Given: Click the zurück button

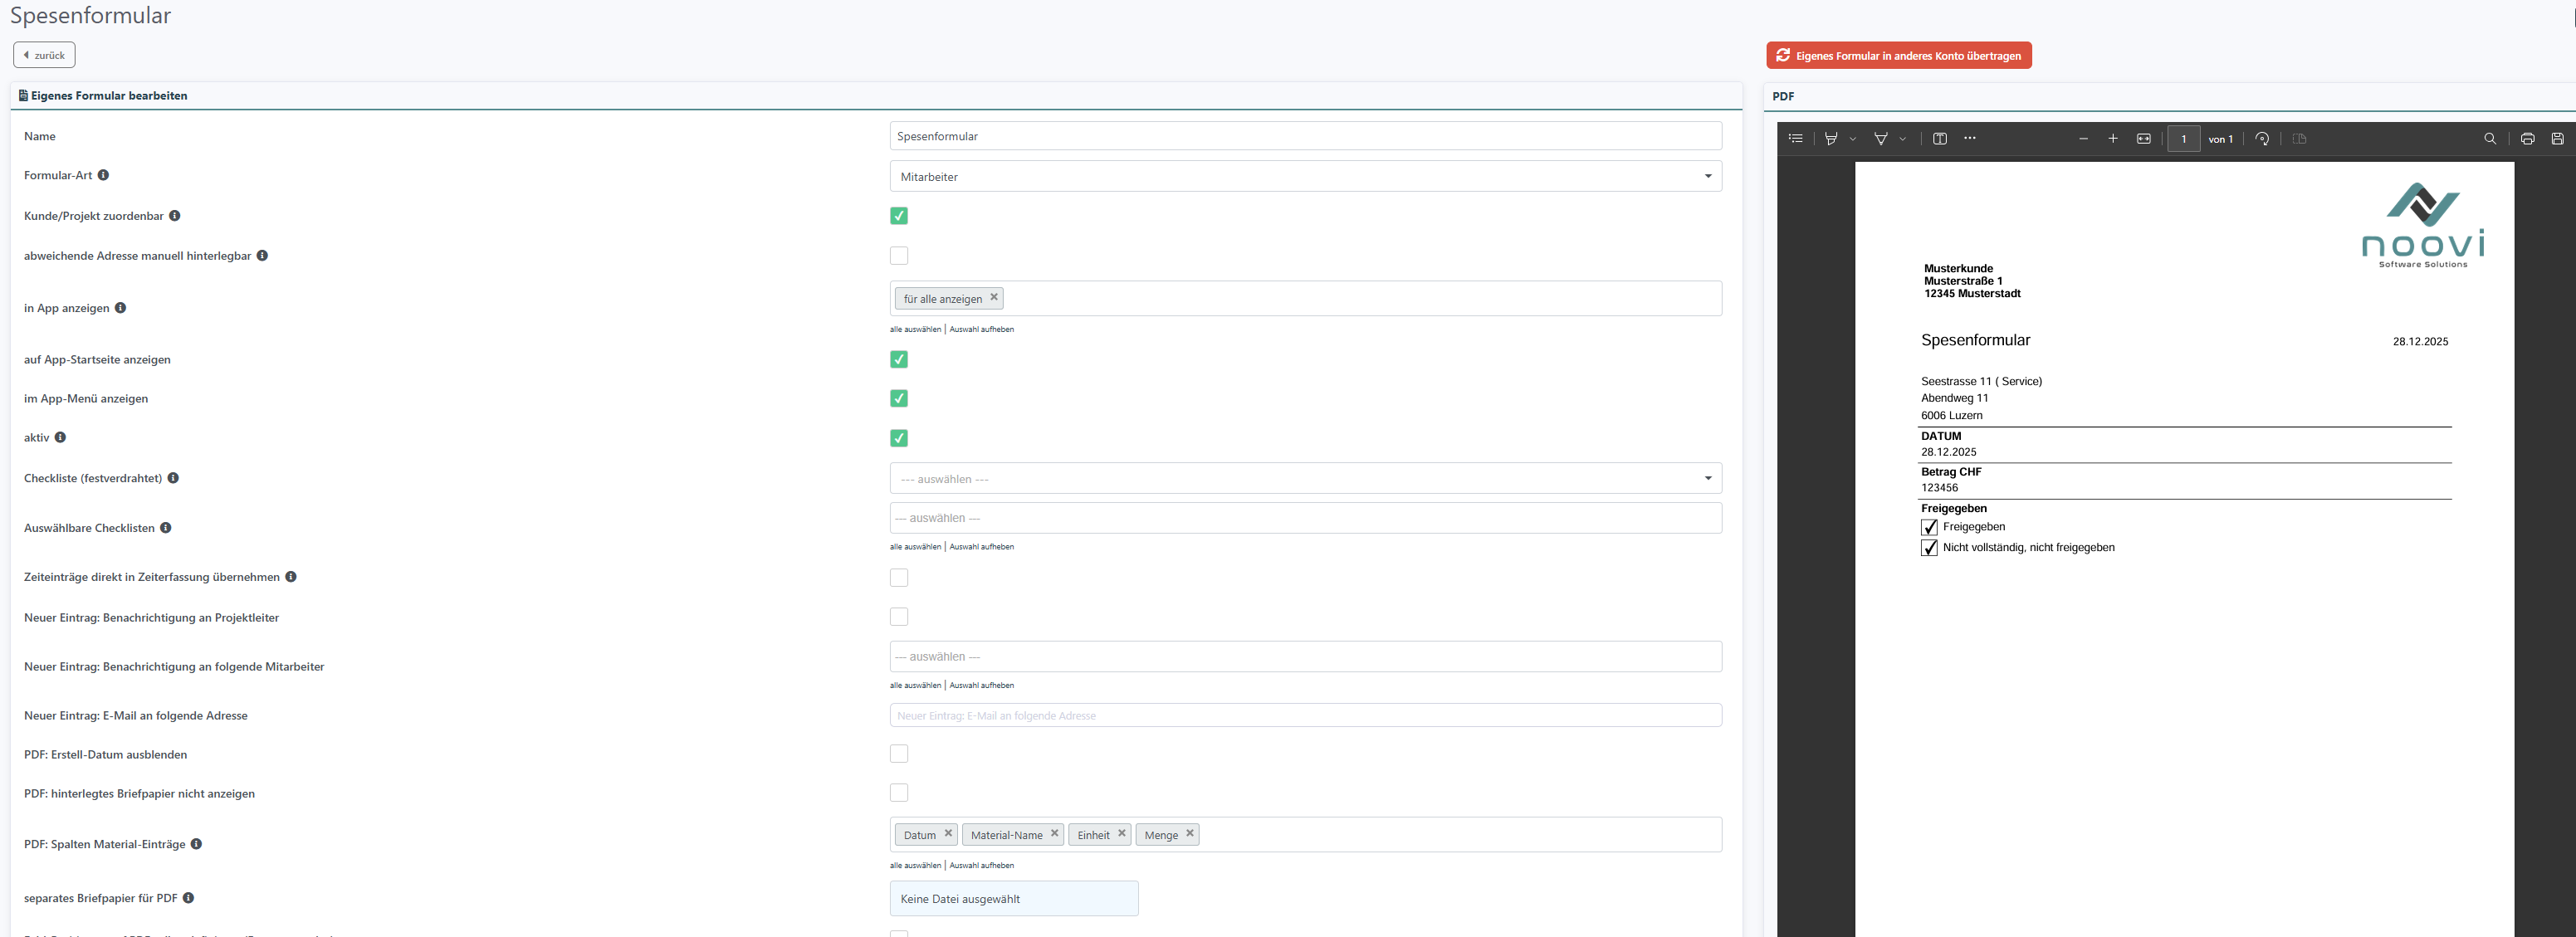Looking at the screenshot, I should tap(44, 55).
